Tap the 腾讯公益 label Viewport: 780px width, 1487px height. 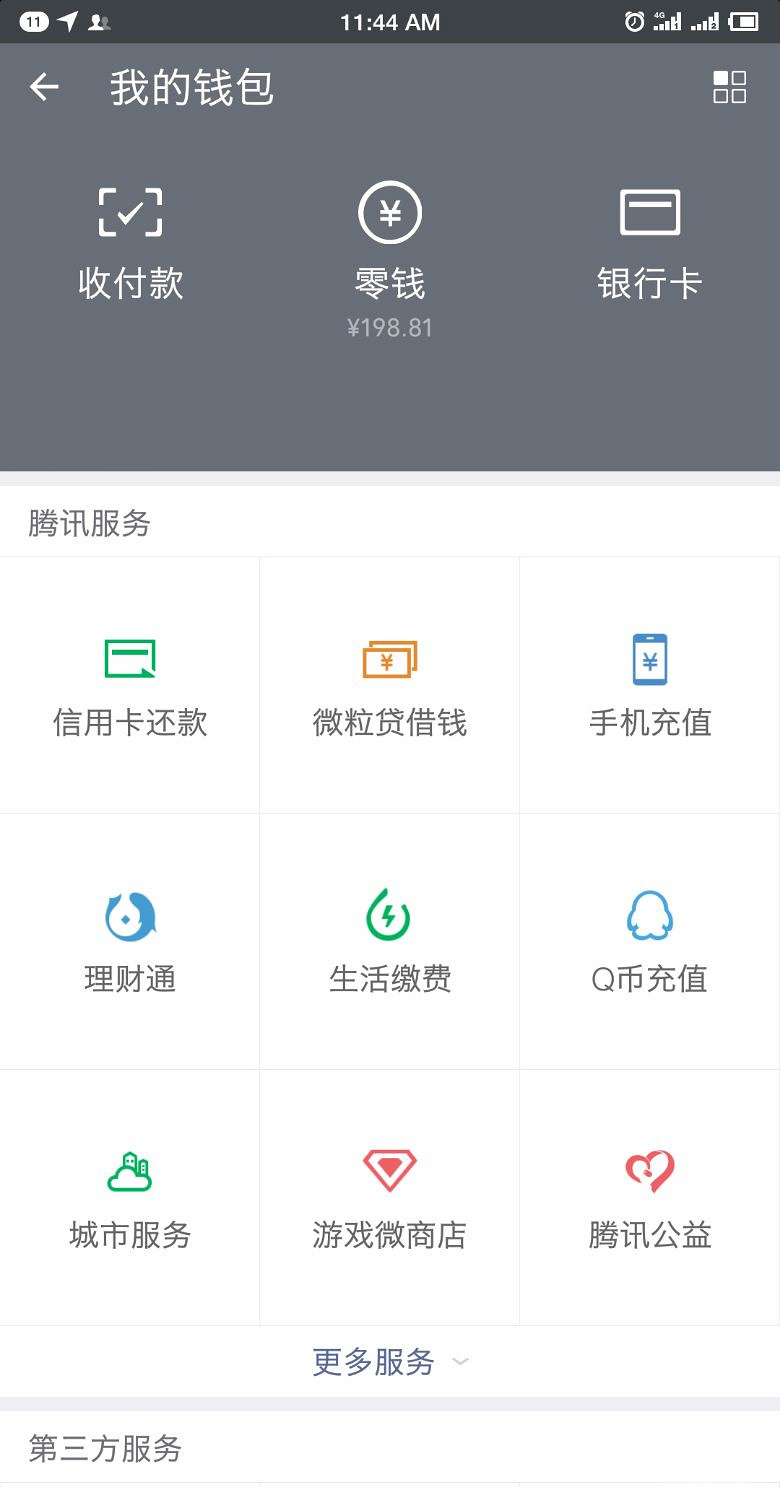(650, 1235)
